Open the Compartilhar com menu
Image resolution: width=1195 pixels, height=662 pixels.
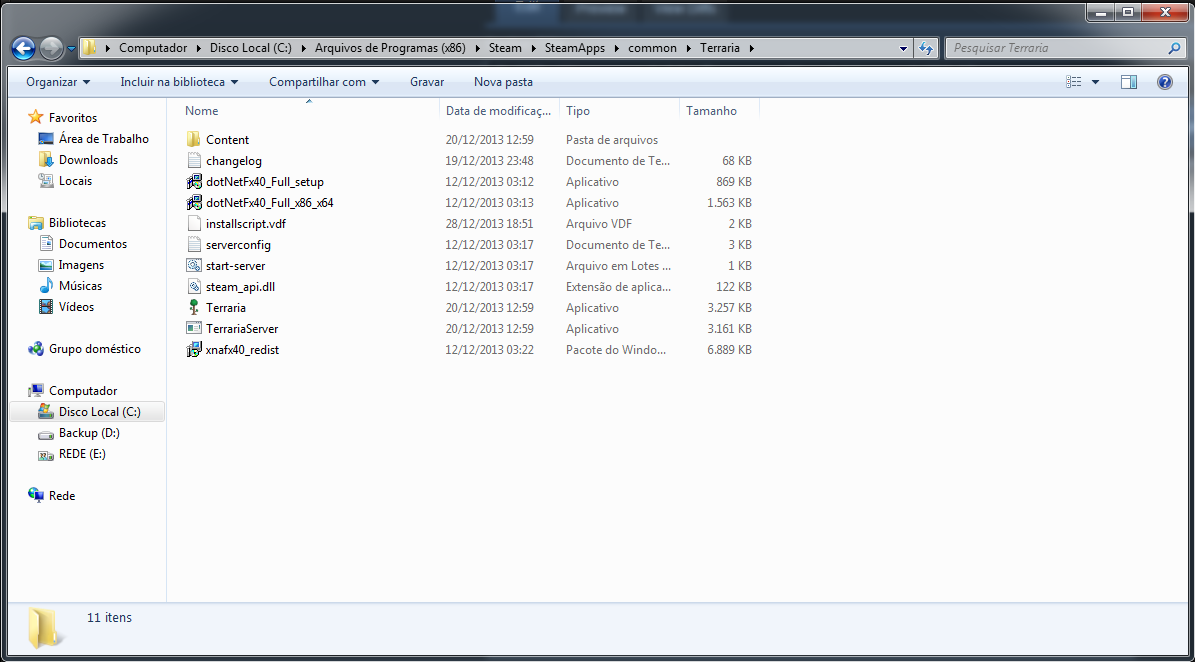coord(324,82)
